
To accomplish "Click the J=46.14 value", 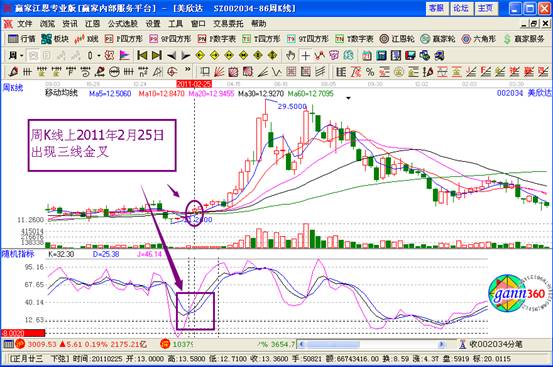I will [x=150, y=254].
